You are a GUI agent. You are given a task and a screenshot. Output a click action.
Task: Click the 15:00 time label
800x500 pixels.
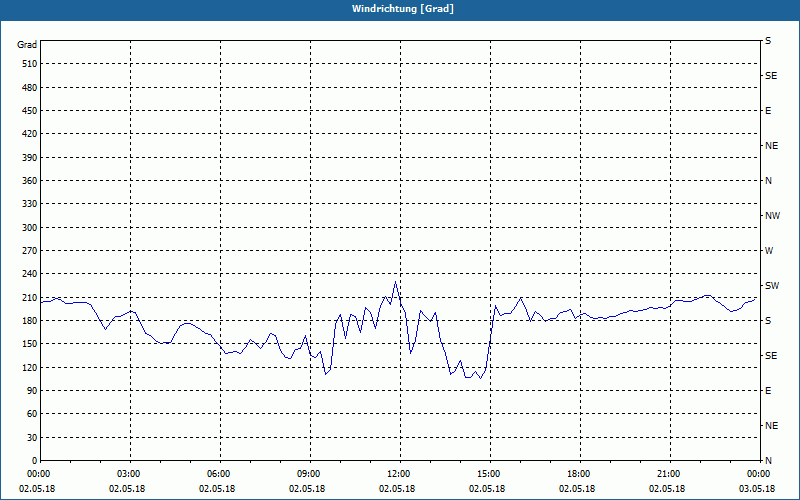pyautogui.click(x=490, y=473)
